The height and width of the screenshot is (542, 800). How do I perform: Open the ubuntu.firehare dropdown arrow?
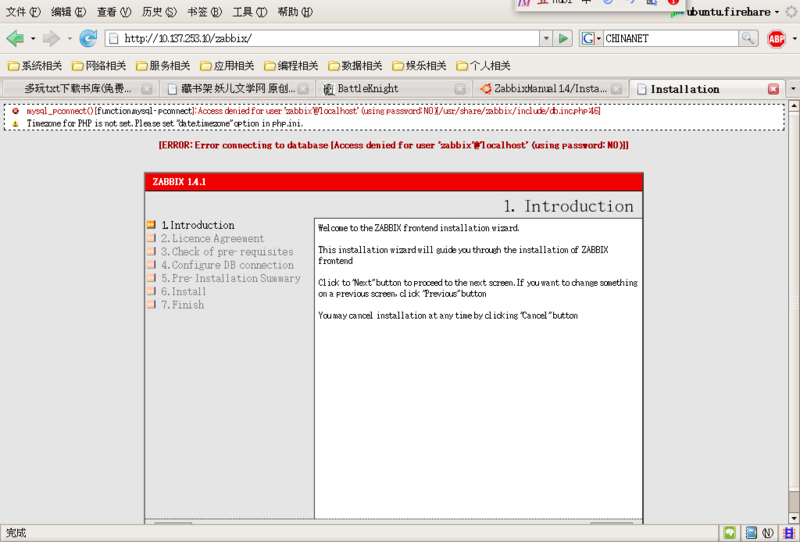(777, 12)
